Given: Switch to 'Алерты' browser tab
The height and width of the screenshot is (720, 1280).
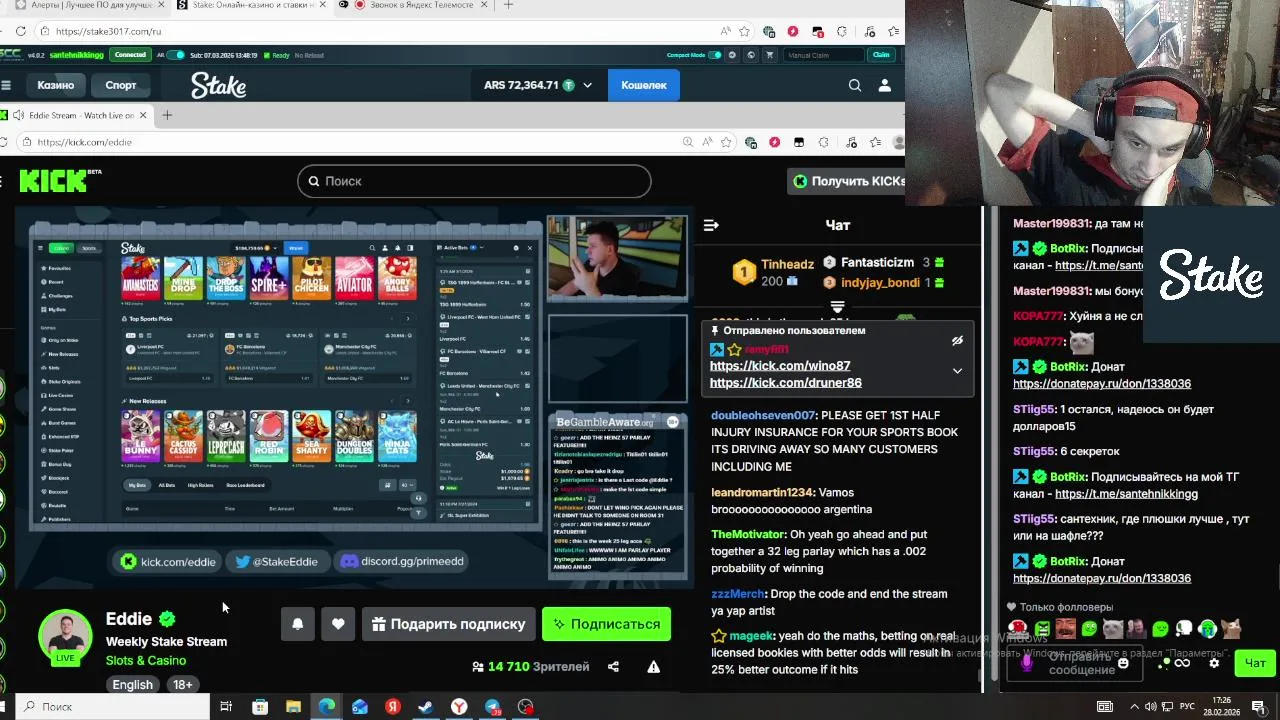Looking at the screenshot, I should point(83,5).
